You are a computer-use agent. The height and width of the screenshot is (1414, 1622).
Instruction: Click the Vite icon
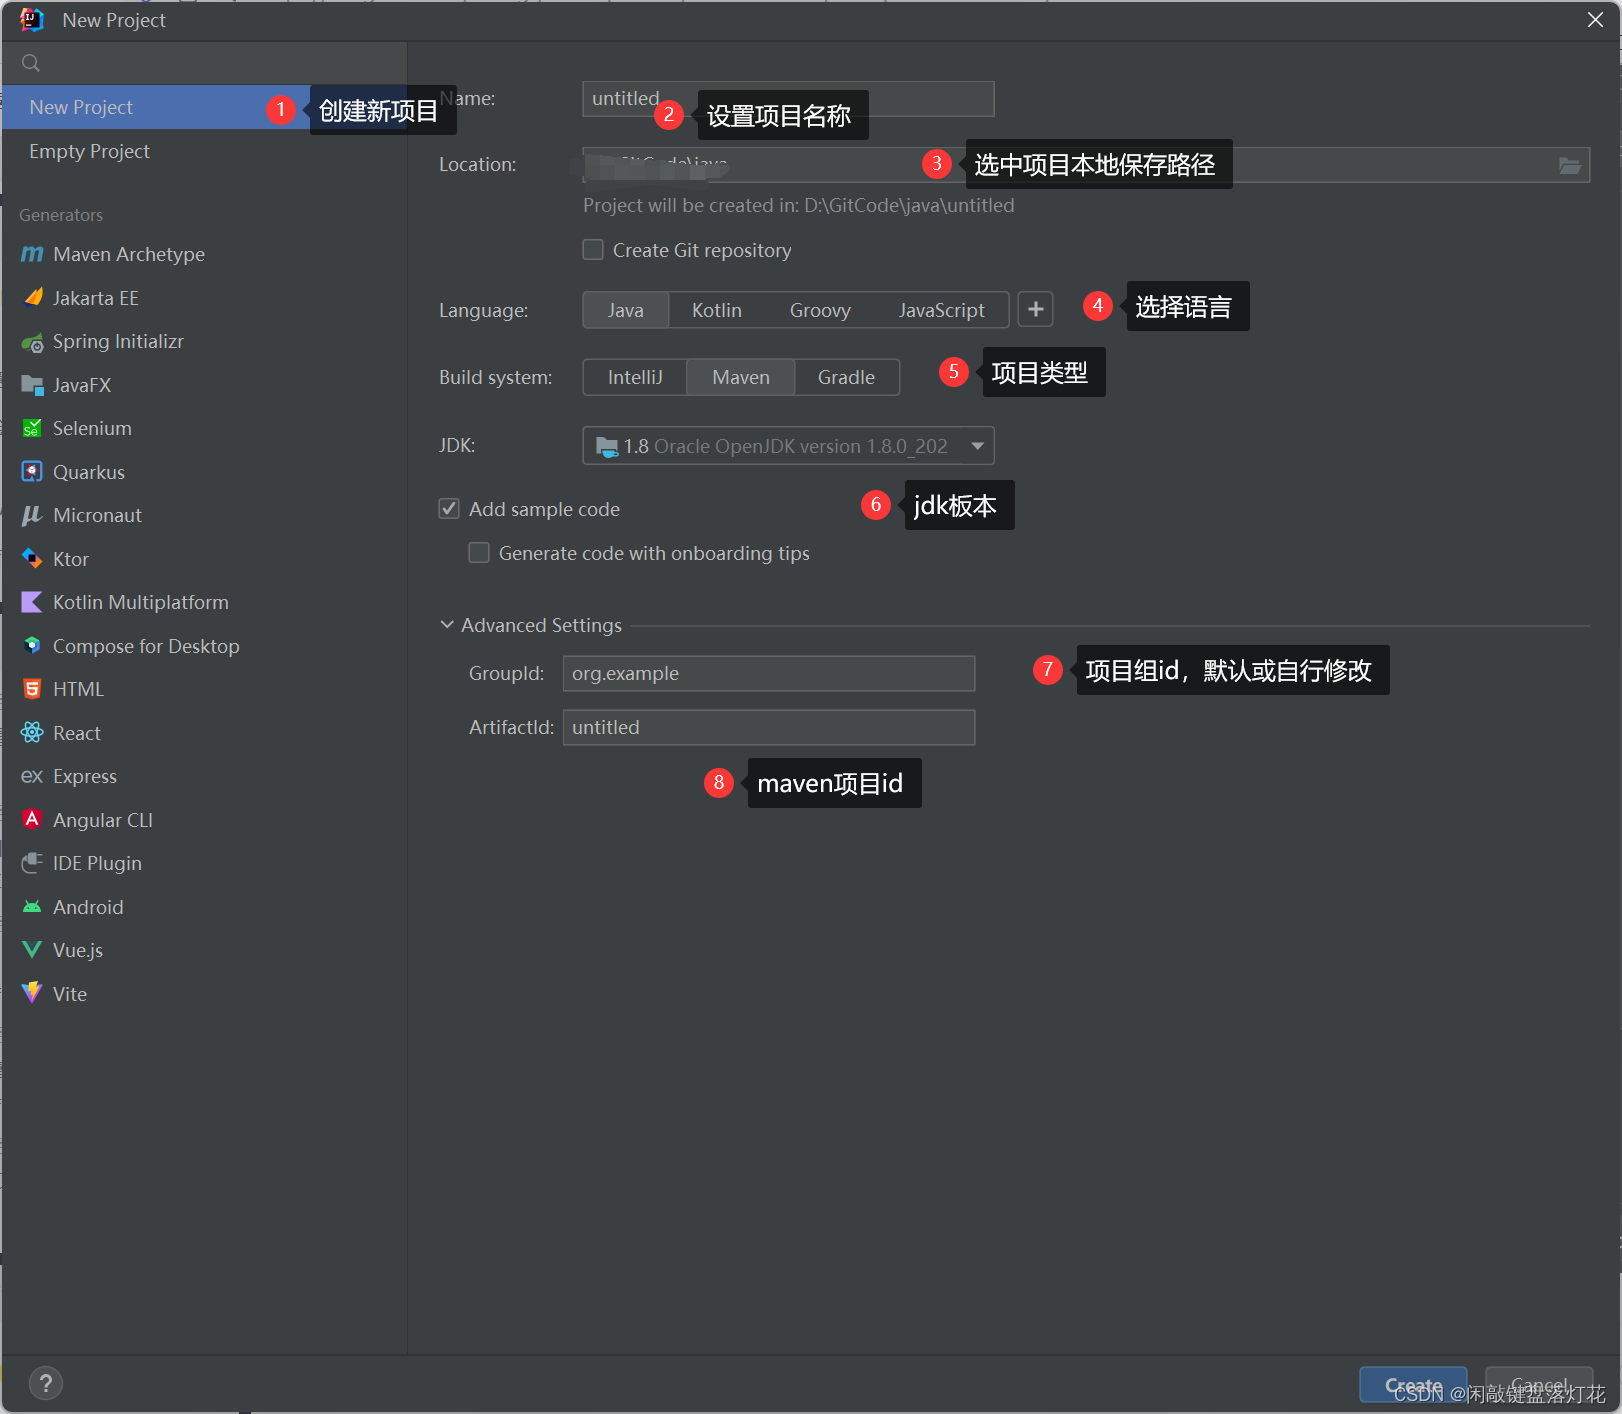tap(32, 993)
